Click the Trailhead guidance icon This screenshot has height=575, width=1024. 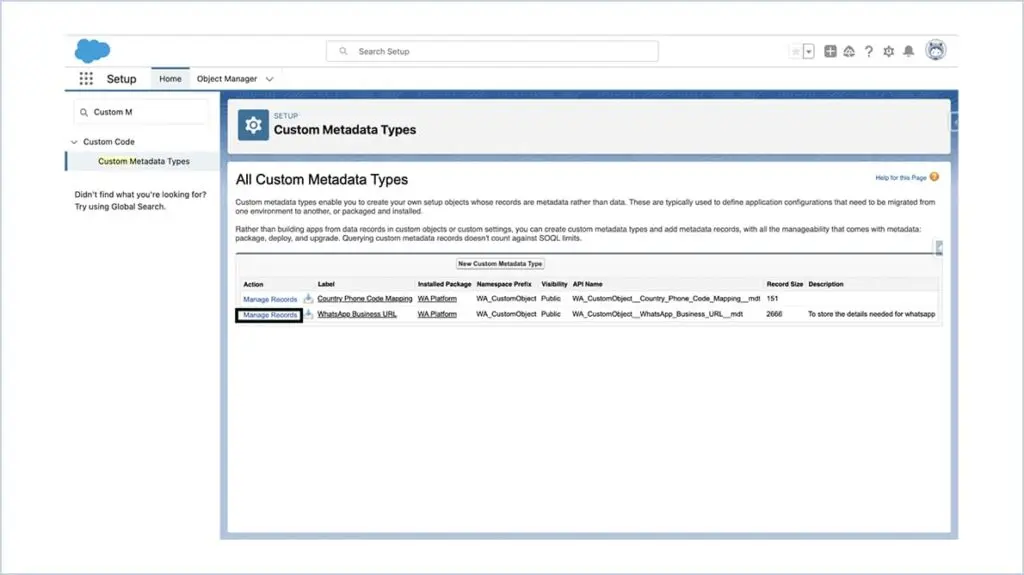click(849, 51)
